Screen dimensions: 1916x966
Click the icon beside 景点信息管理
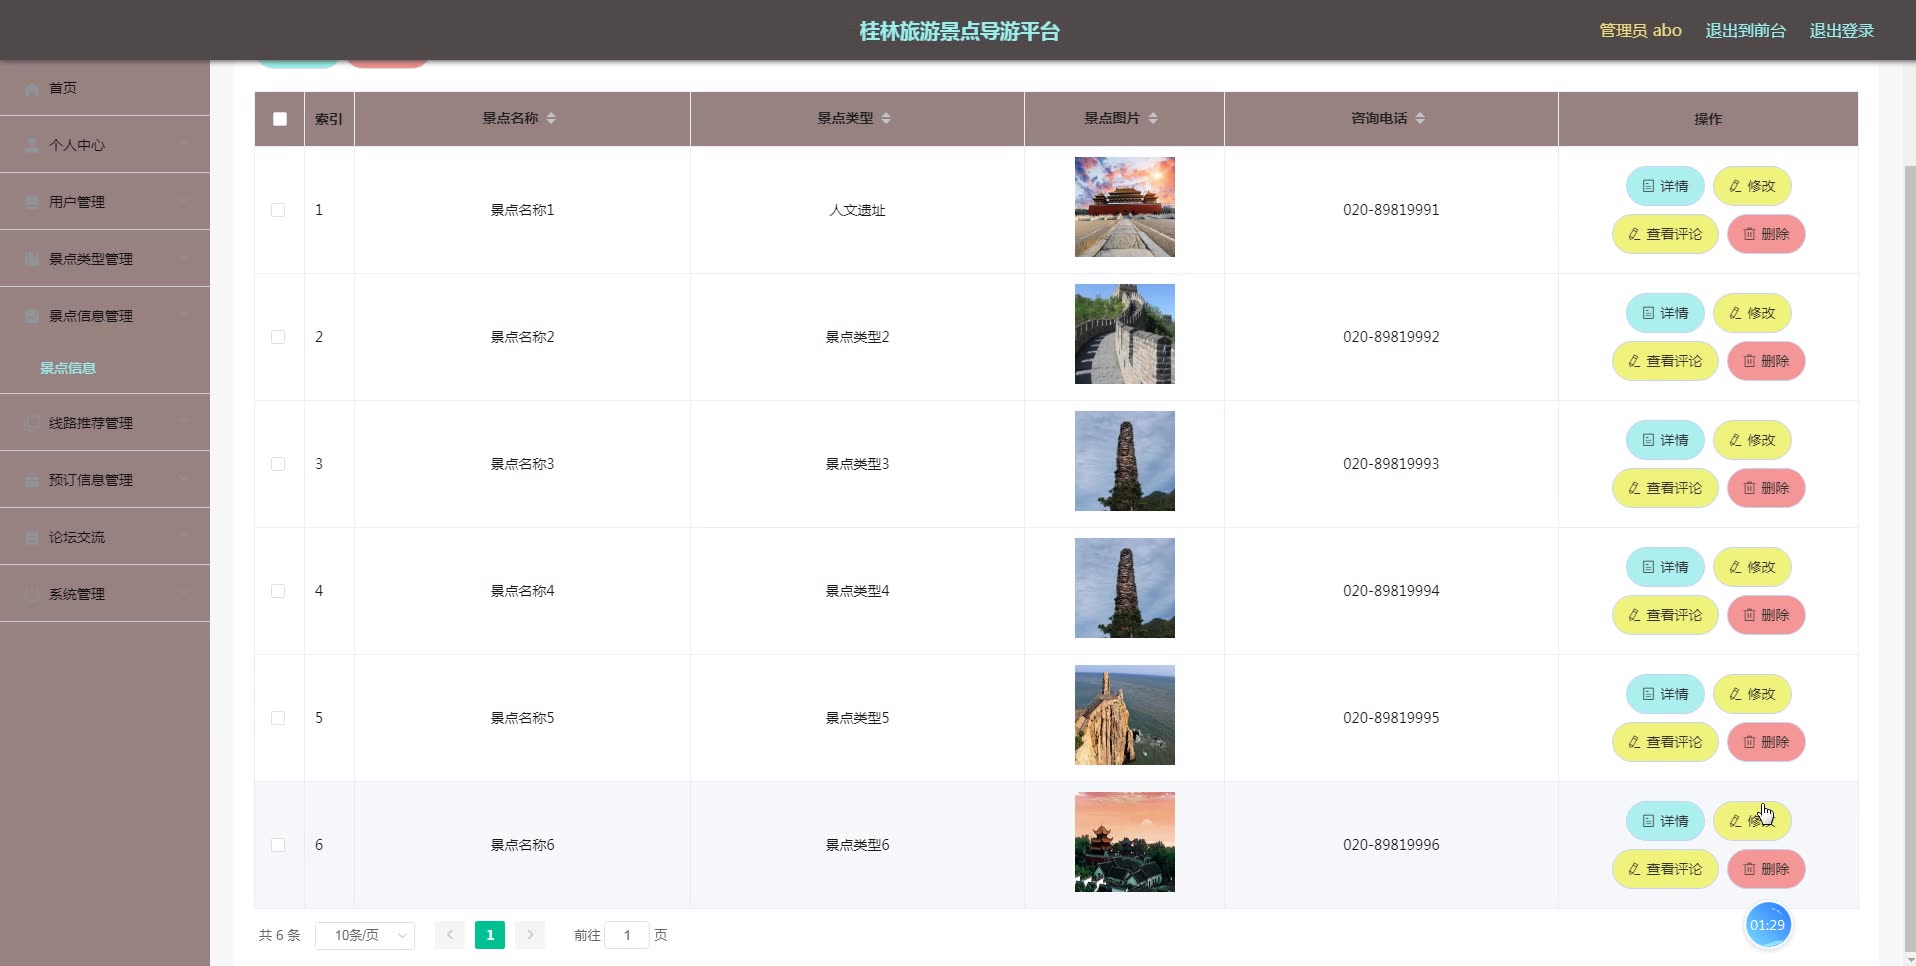pos(32,317)
